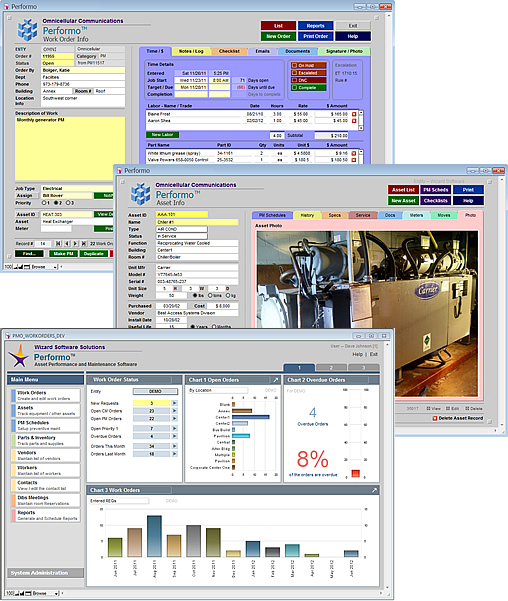Select weight unit lbs radio

coord(194,296)
